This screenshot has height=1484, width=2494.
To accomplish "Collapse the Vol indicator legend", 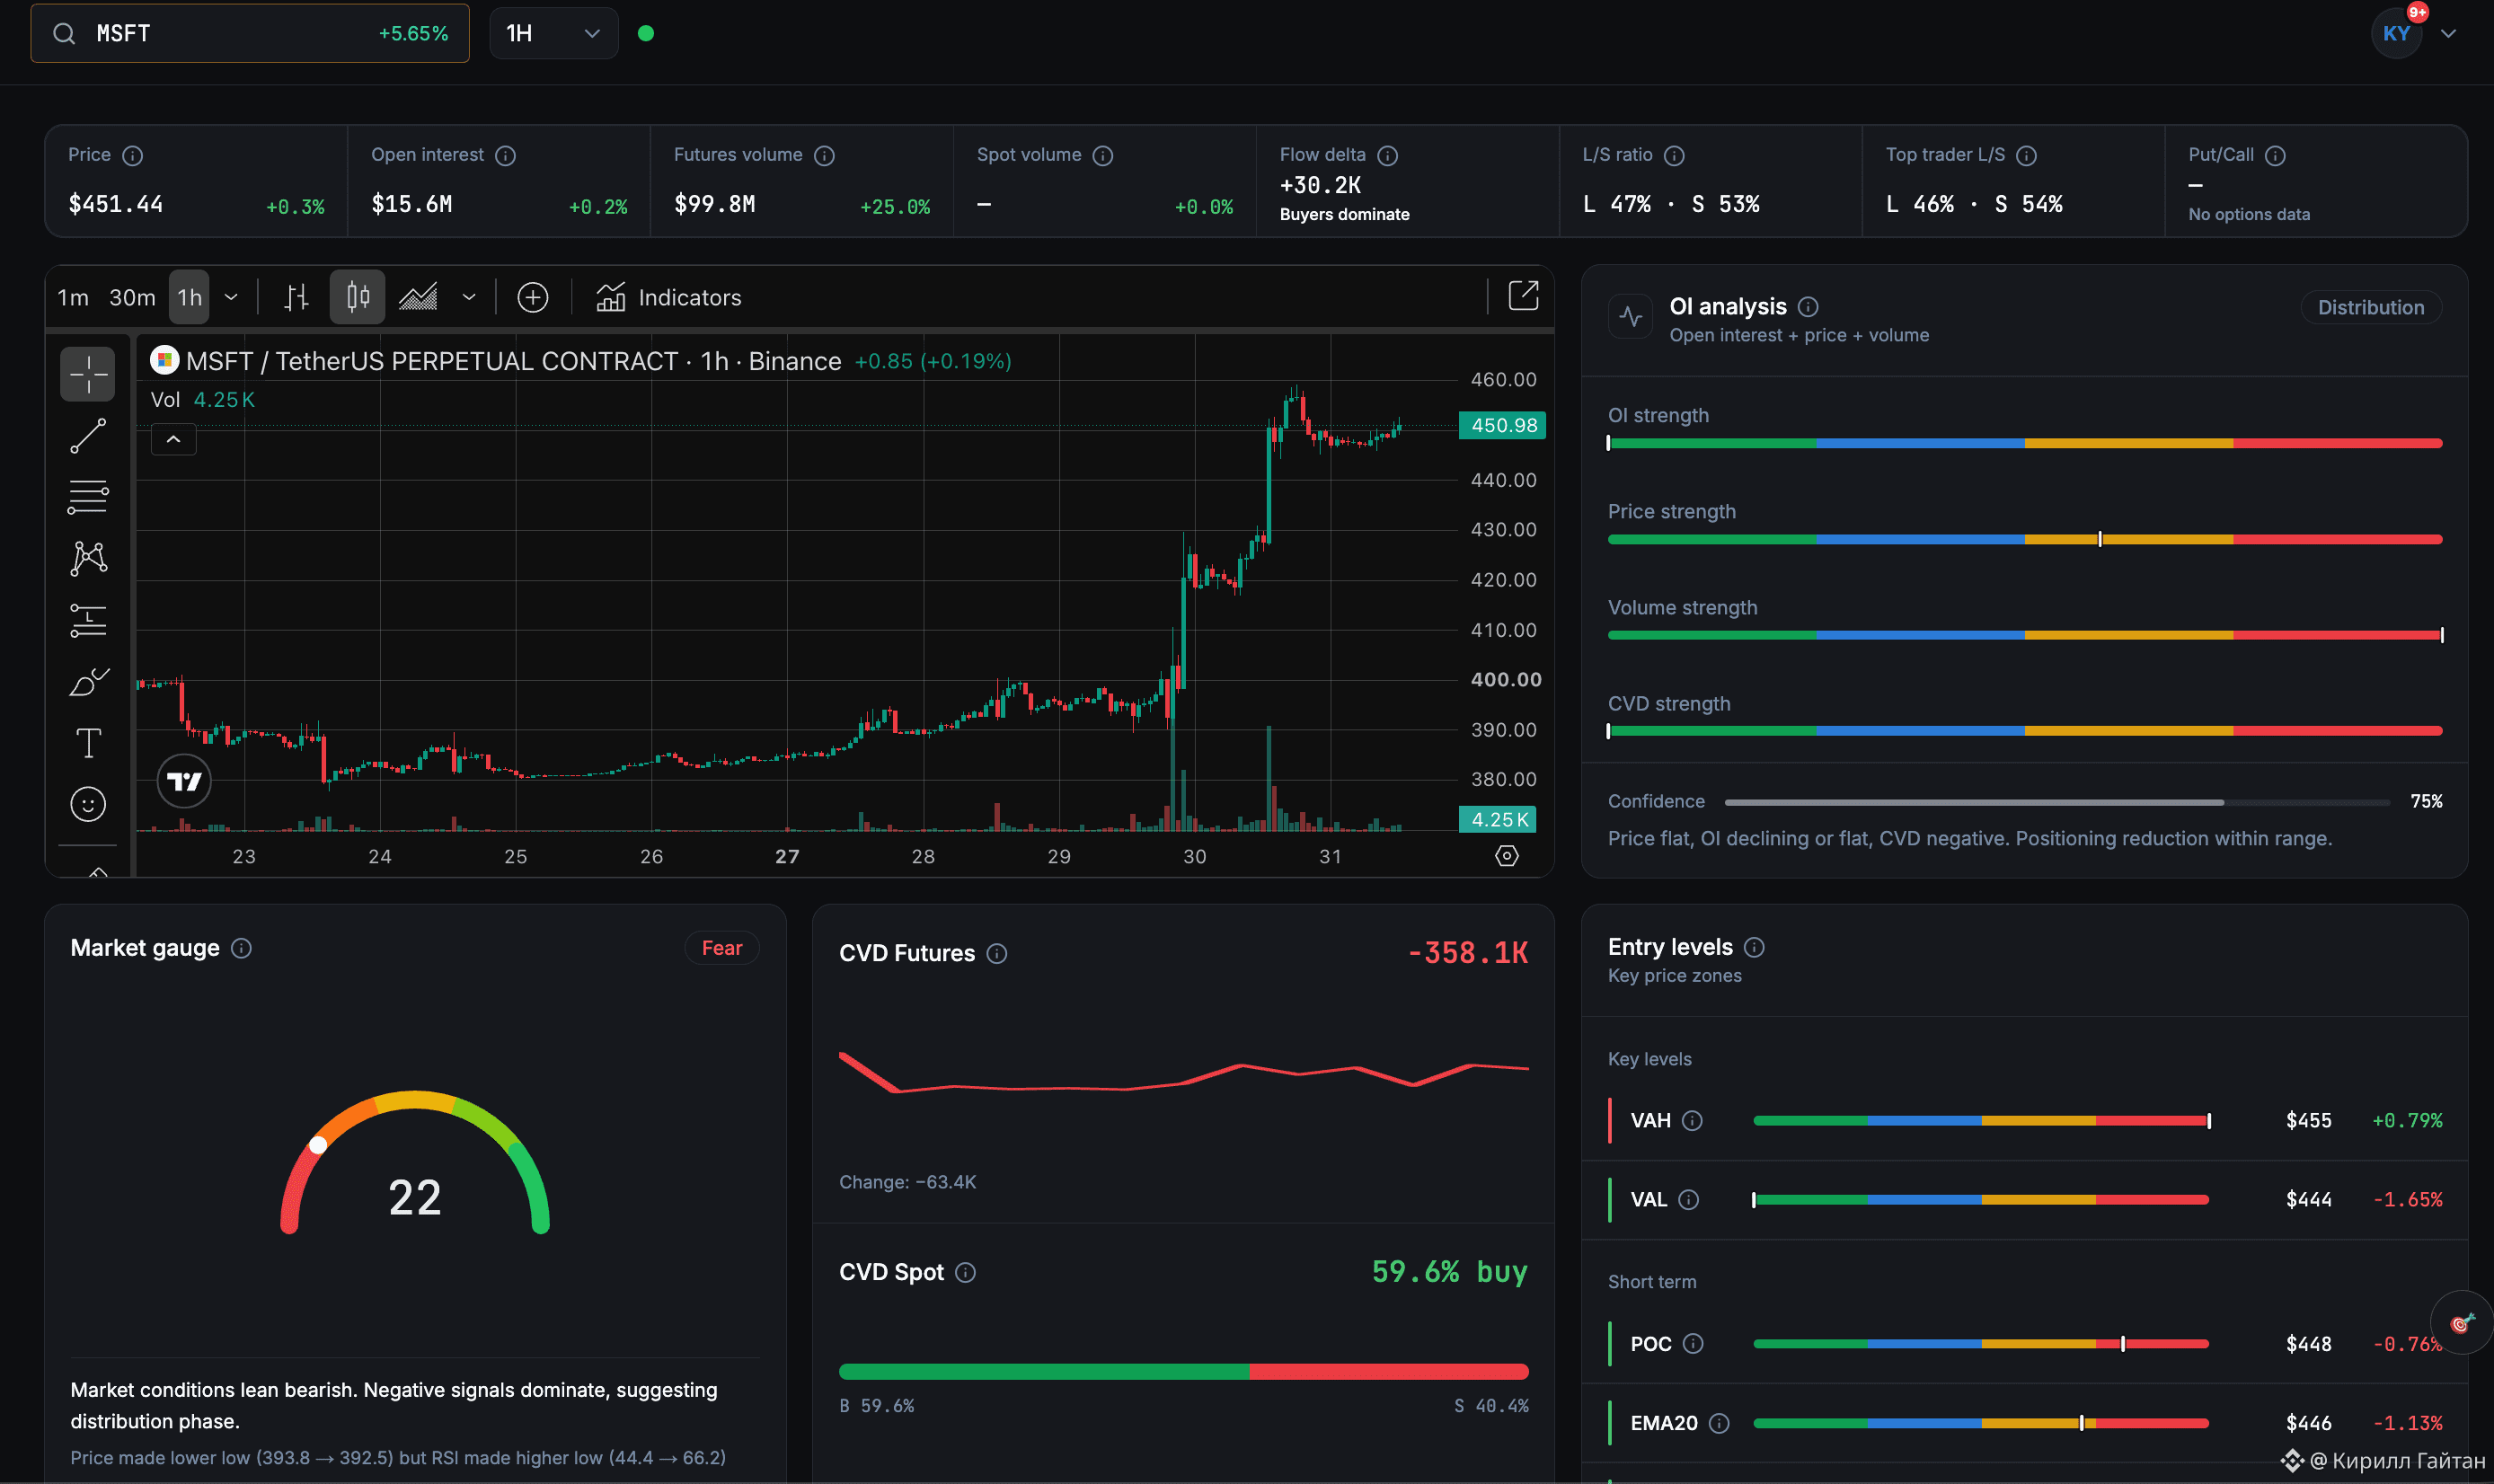I will coord(173,439).
